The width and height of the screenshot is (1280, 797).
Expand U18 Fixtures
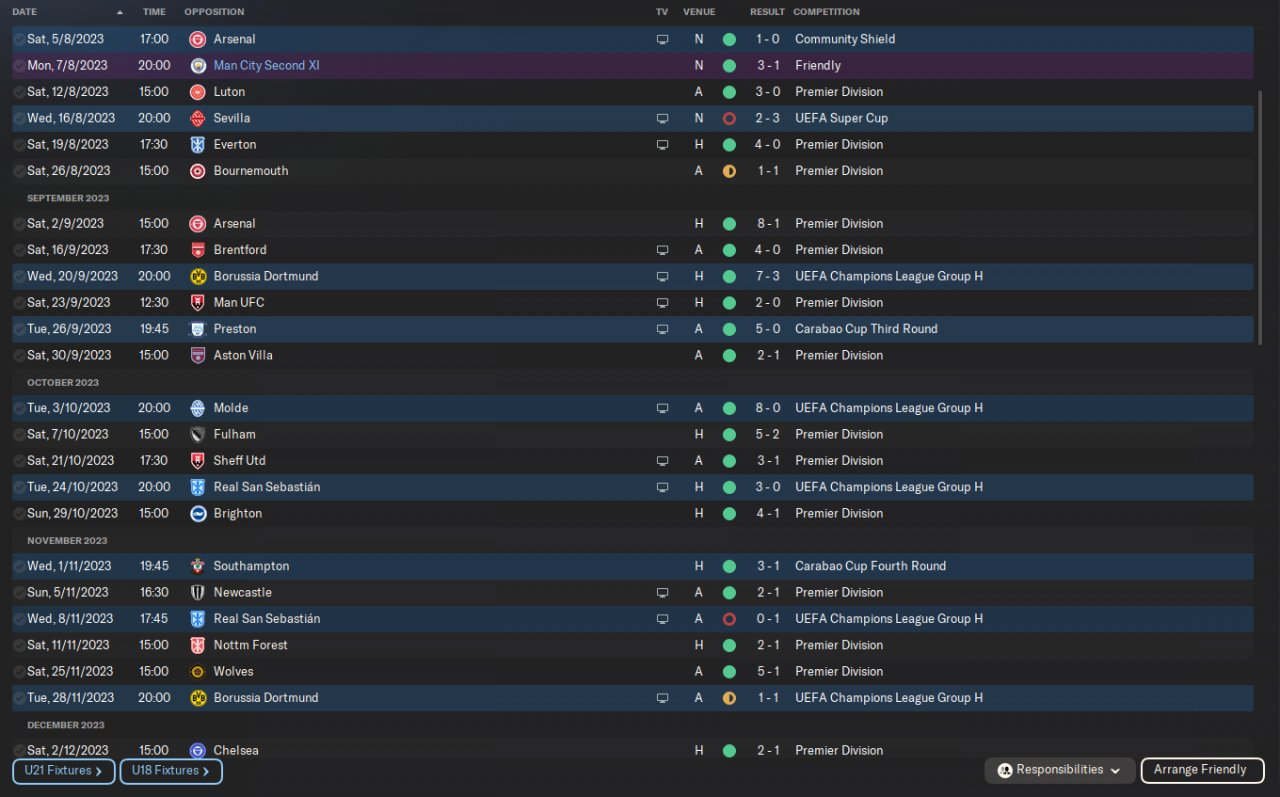coord(170,771)
